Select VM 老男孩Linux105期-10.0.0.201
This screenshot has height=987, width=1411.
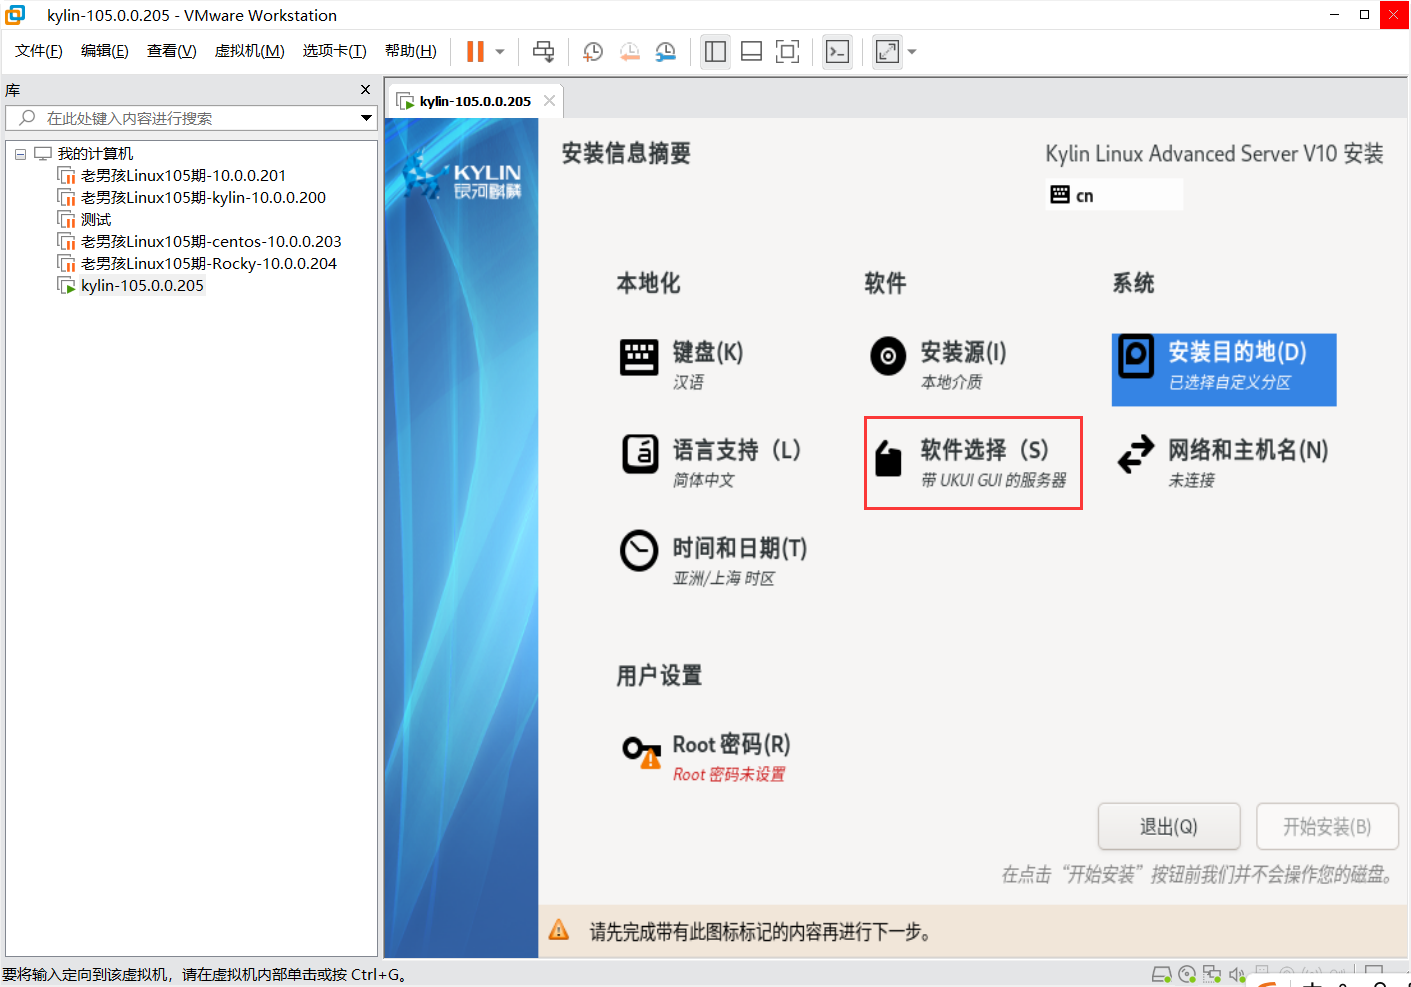[183, 176]
